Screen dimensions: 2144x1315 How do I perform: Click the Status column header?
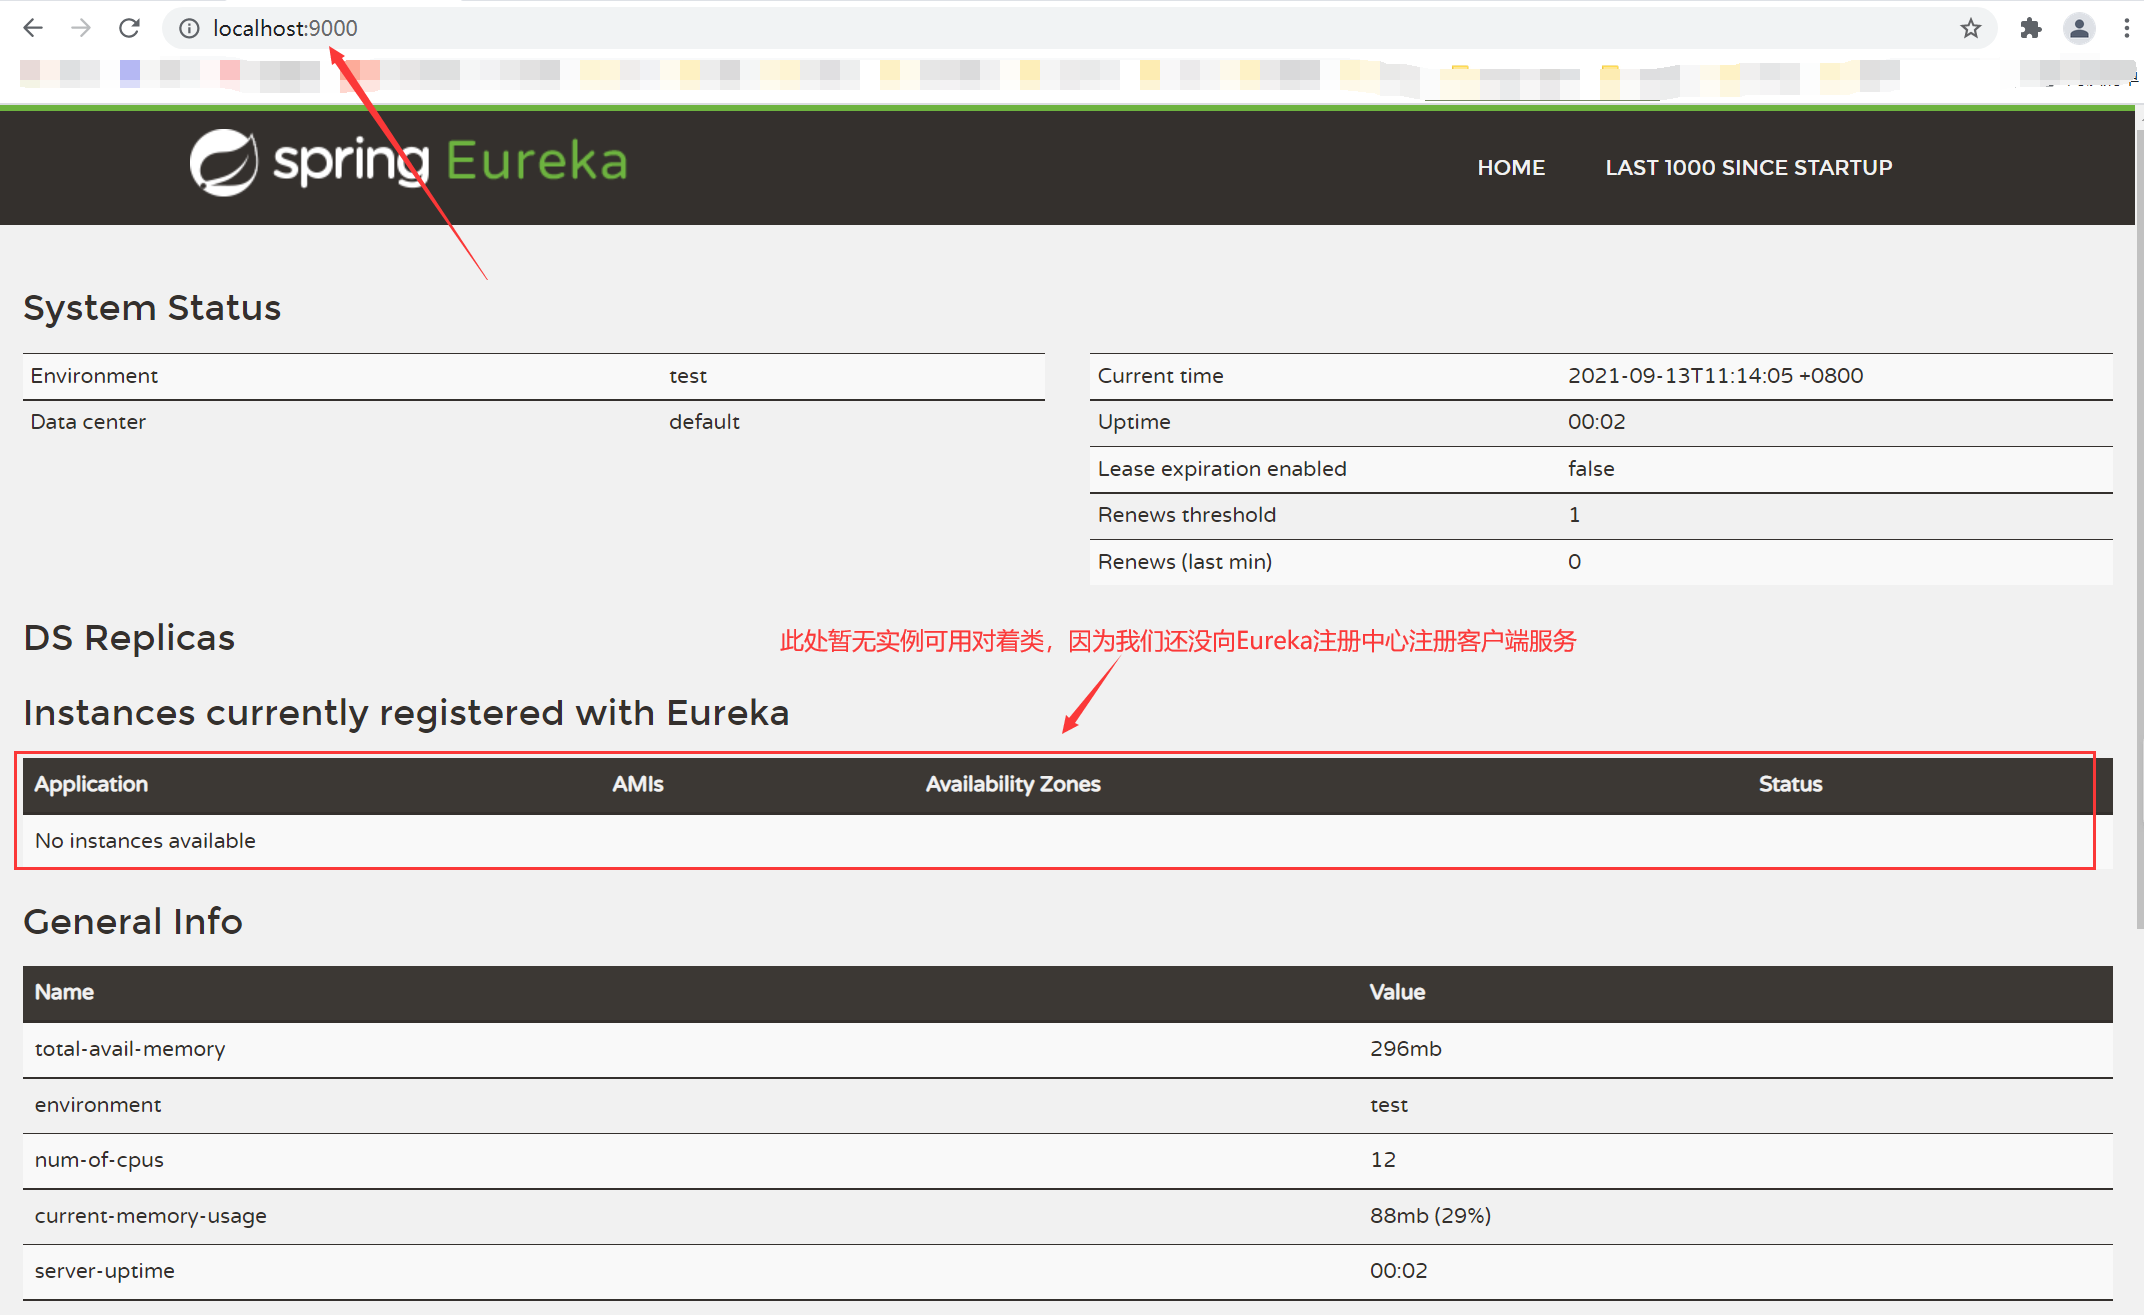click(1790, 784)
